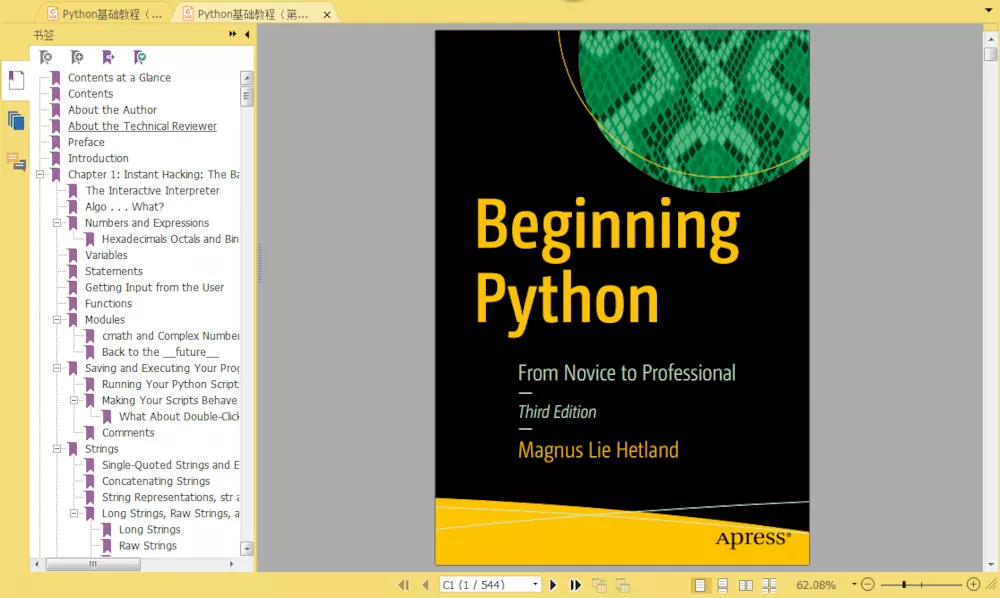Open the Contents bookmark
Screen dimensions: 1000x598
pos(91,94)
